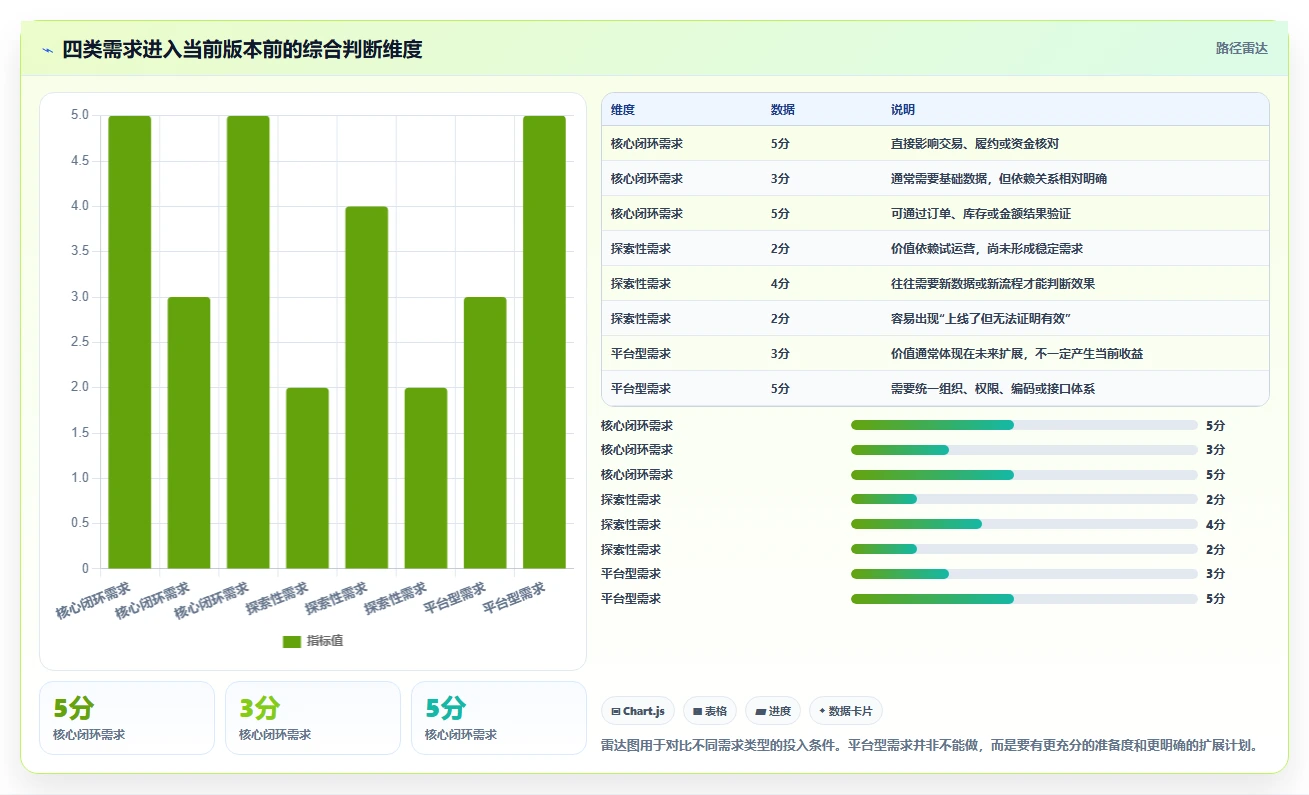Open the green 5分 核心闭环需求 summary card
This screenshot has width=1309, height=795.
click(127, 718)
